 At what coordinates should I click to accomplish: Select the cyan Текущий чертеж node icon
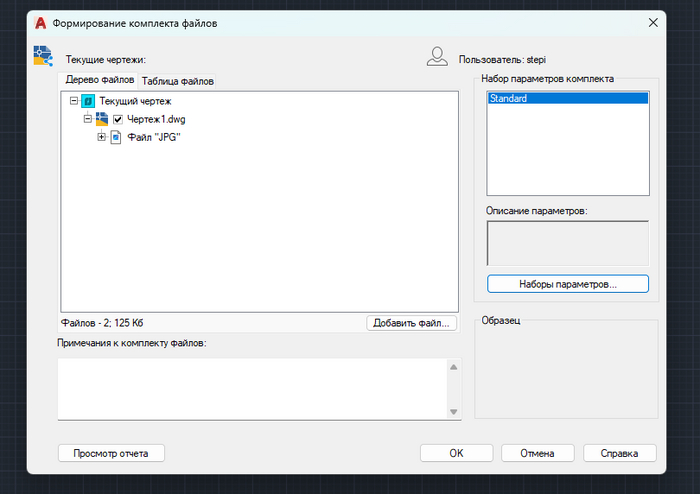click(88, 101)
